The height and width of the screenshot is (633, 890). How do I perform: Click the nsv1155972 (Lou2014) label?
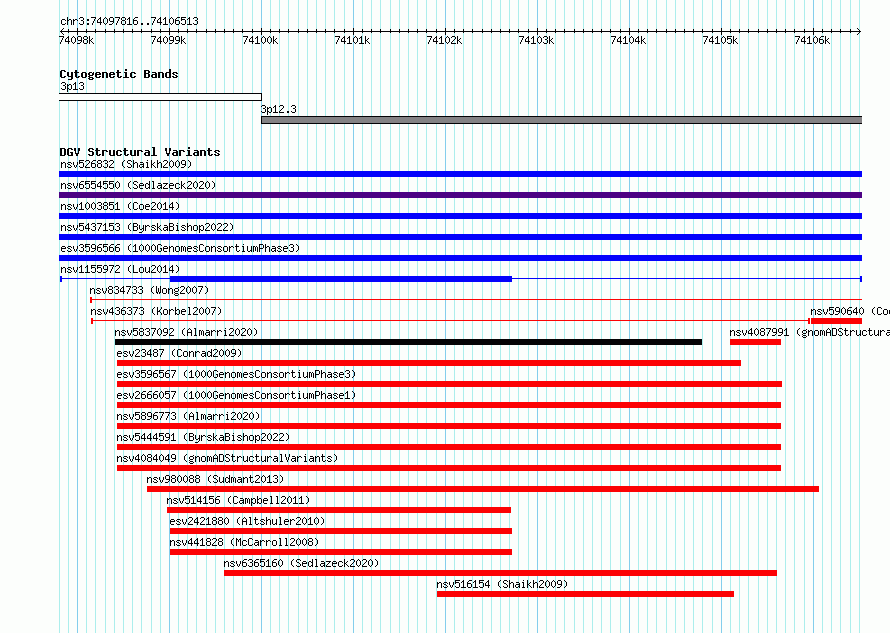120,269
